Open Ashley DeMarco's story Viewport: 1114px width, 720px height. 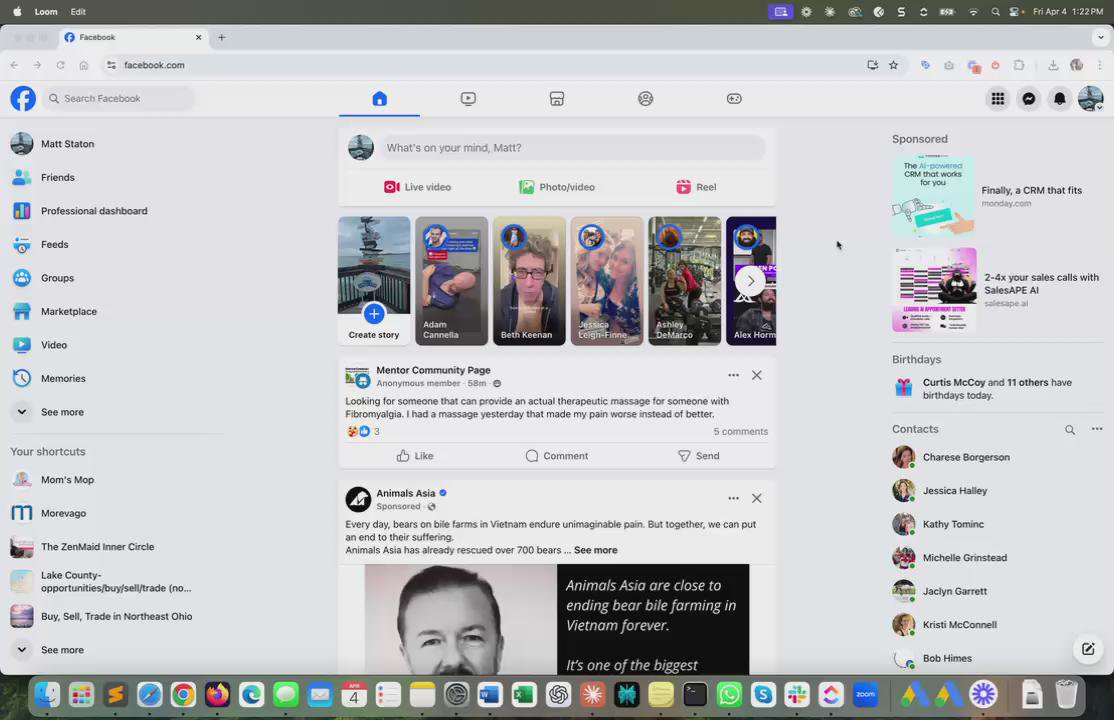pos(684,281)
